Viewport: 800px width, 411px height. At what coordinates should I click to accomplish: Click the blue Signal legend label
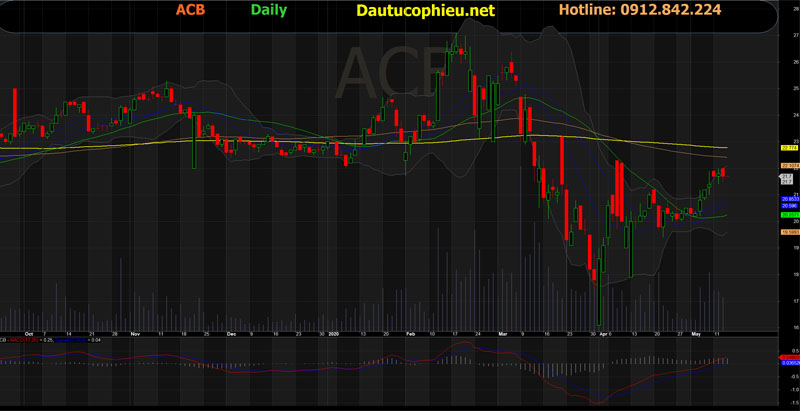(x=70, y=340)
